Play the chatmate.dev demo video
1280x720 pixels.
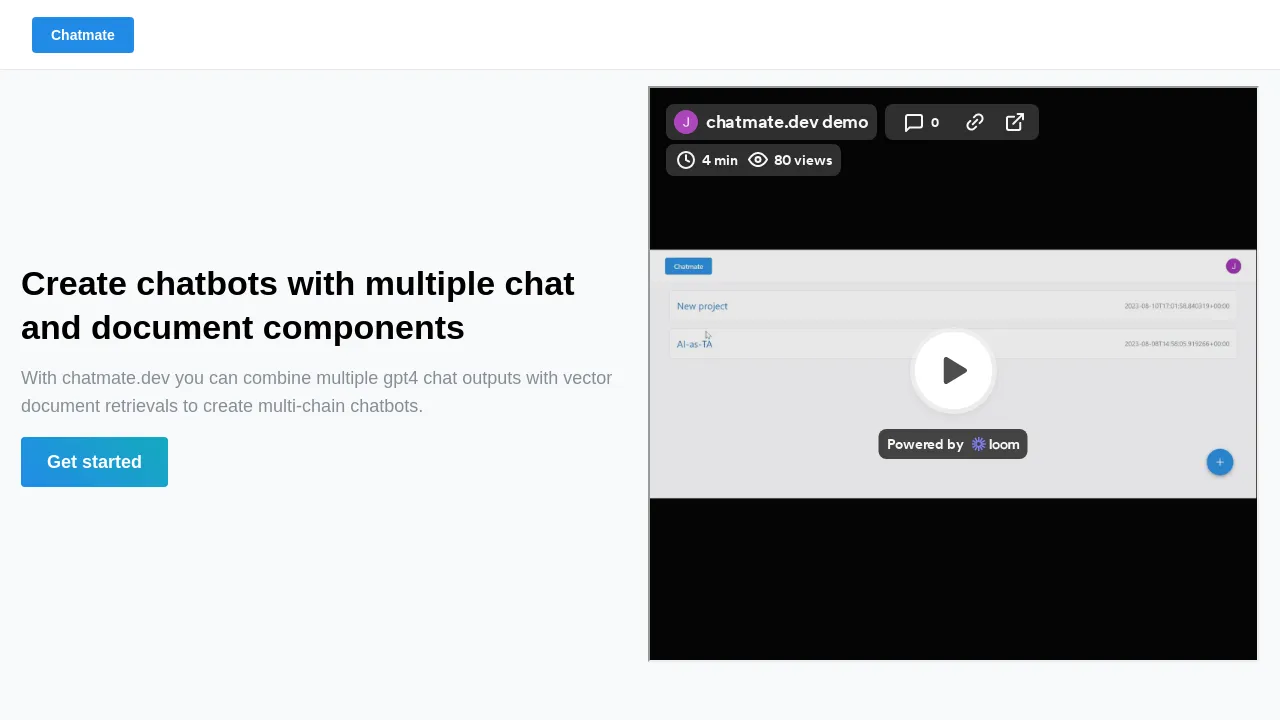click(x=953, y=371)
